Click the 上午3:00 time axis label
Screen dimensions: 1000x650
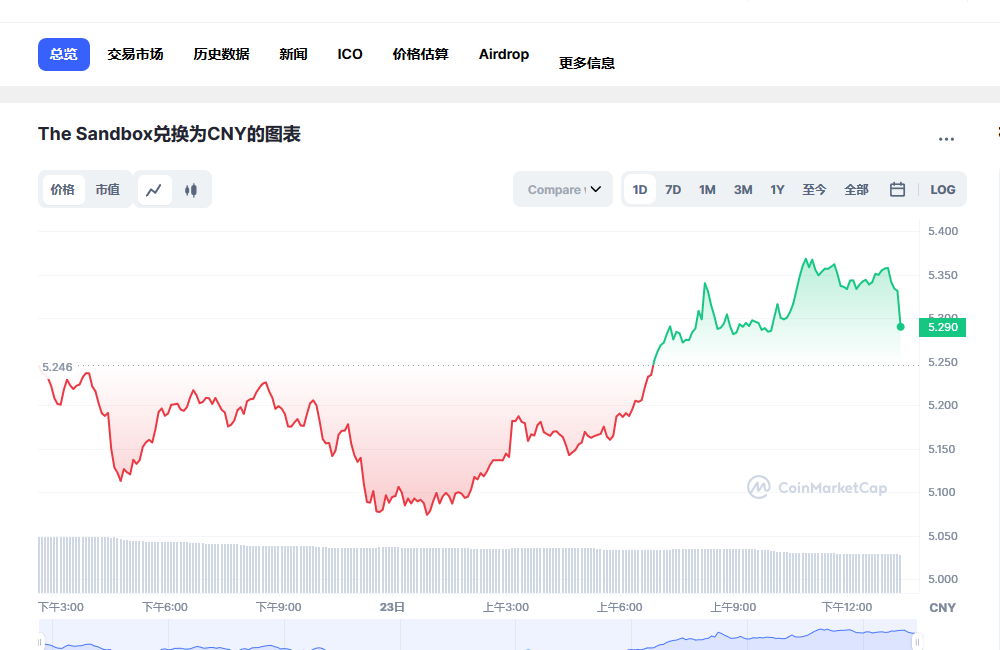tap(506, 607)
